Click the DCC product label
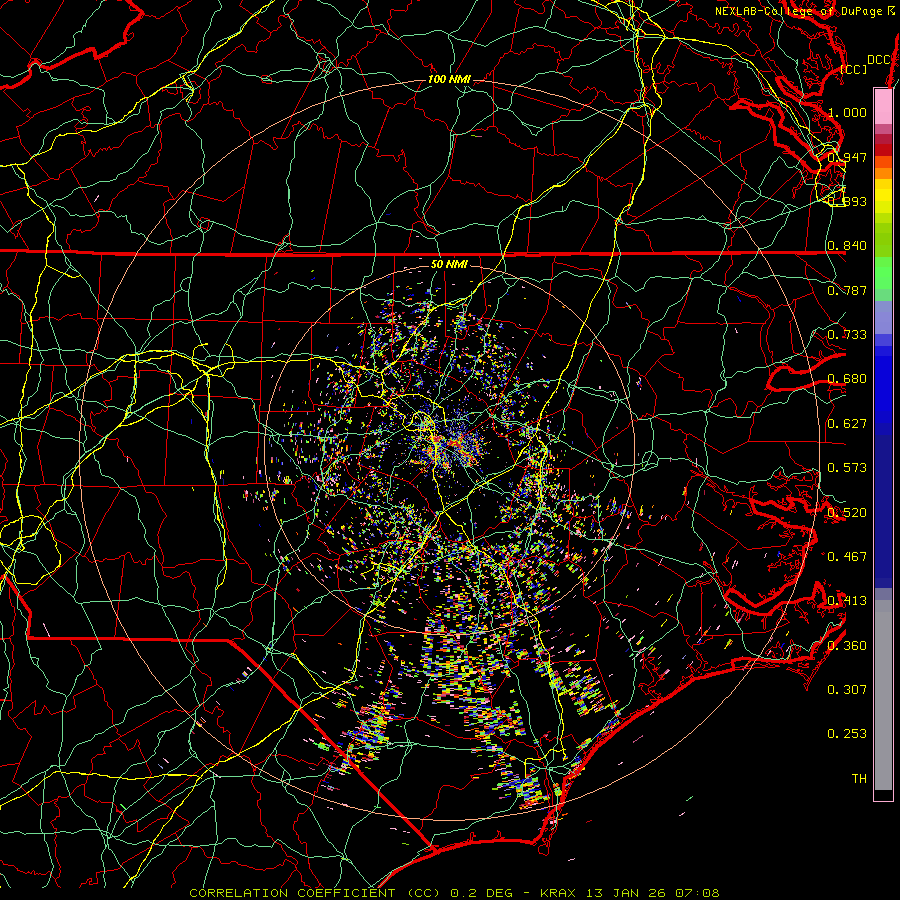 coord(878,60)
